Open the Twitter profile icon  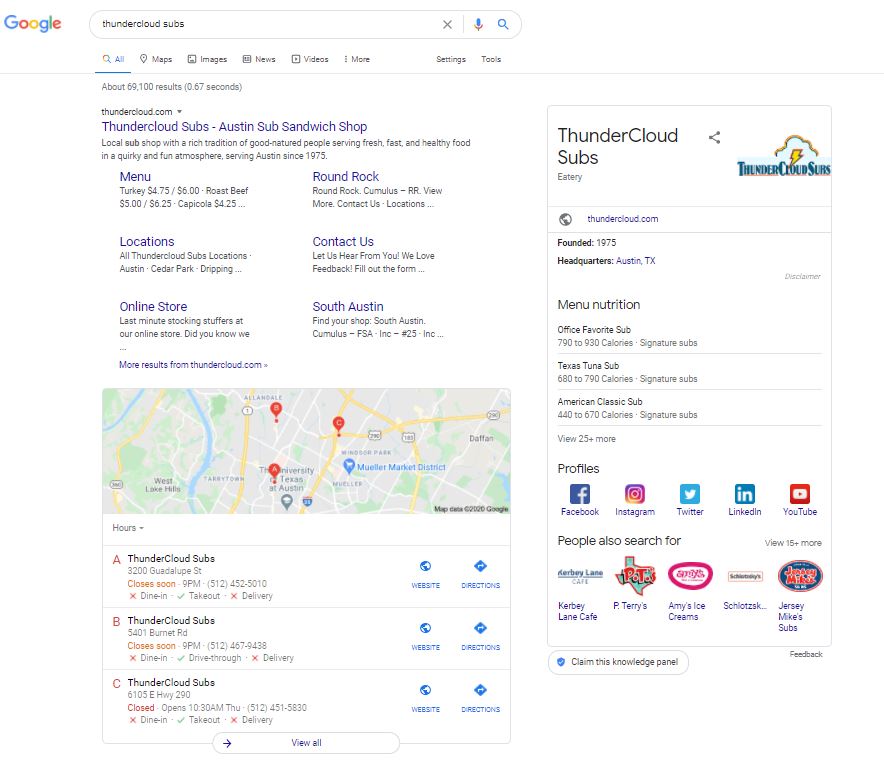click(689, 494)
